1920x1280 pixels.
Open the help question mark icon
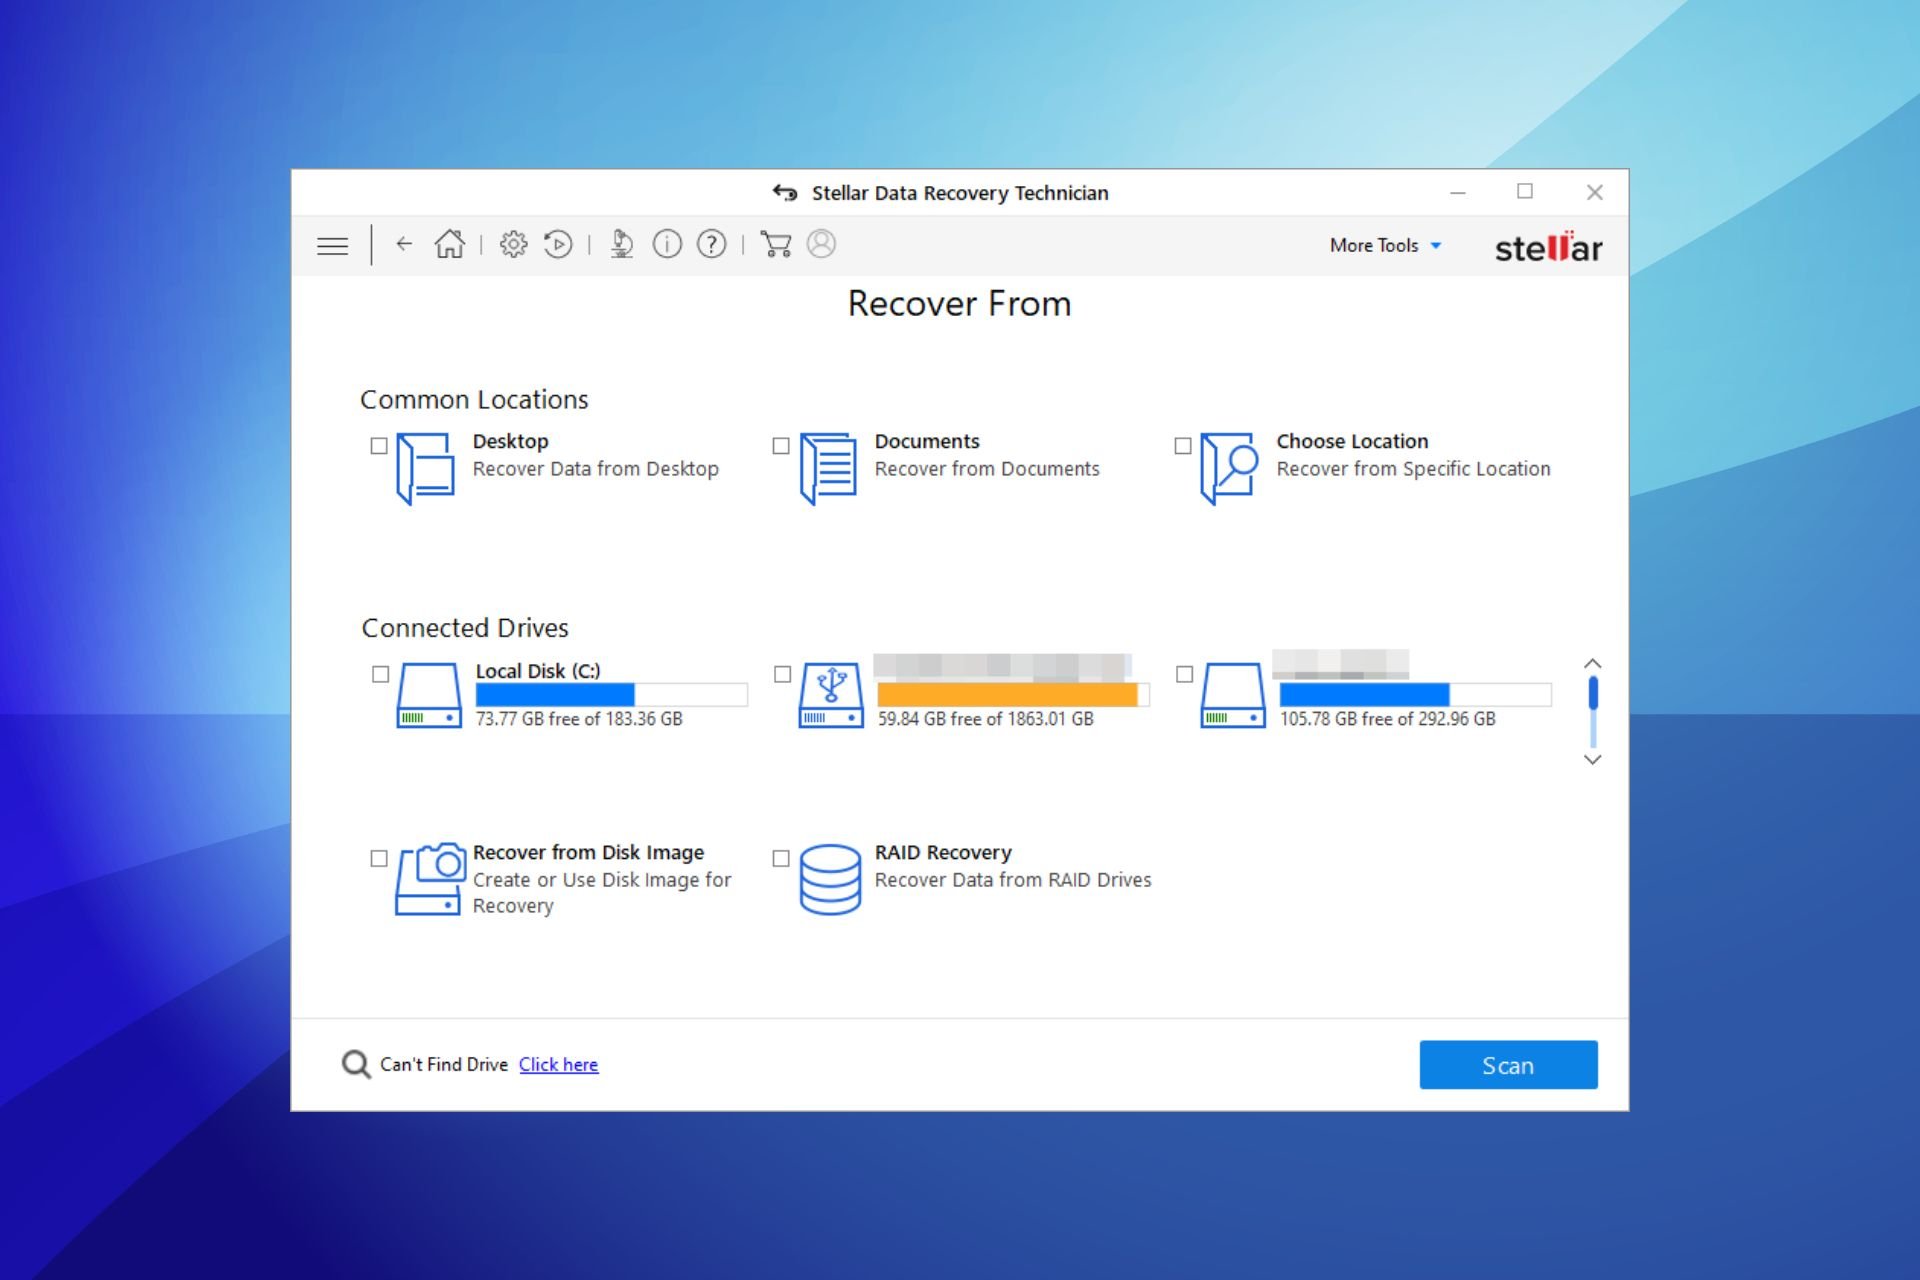point(711,244)
